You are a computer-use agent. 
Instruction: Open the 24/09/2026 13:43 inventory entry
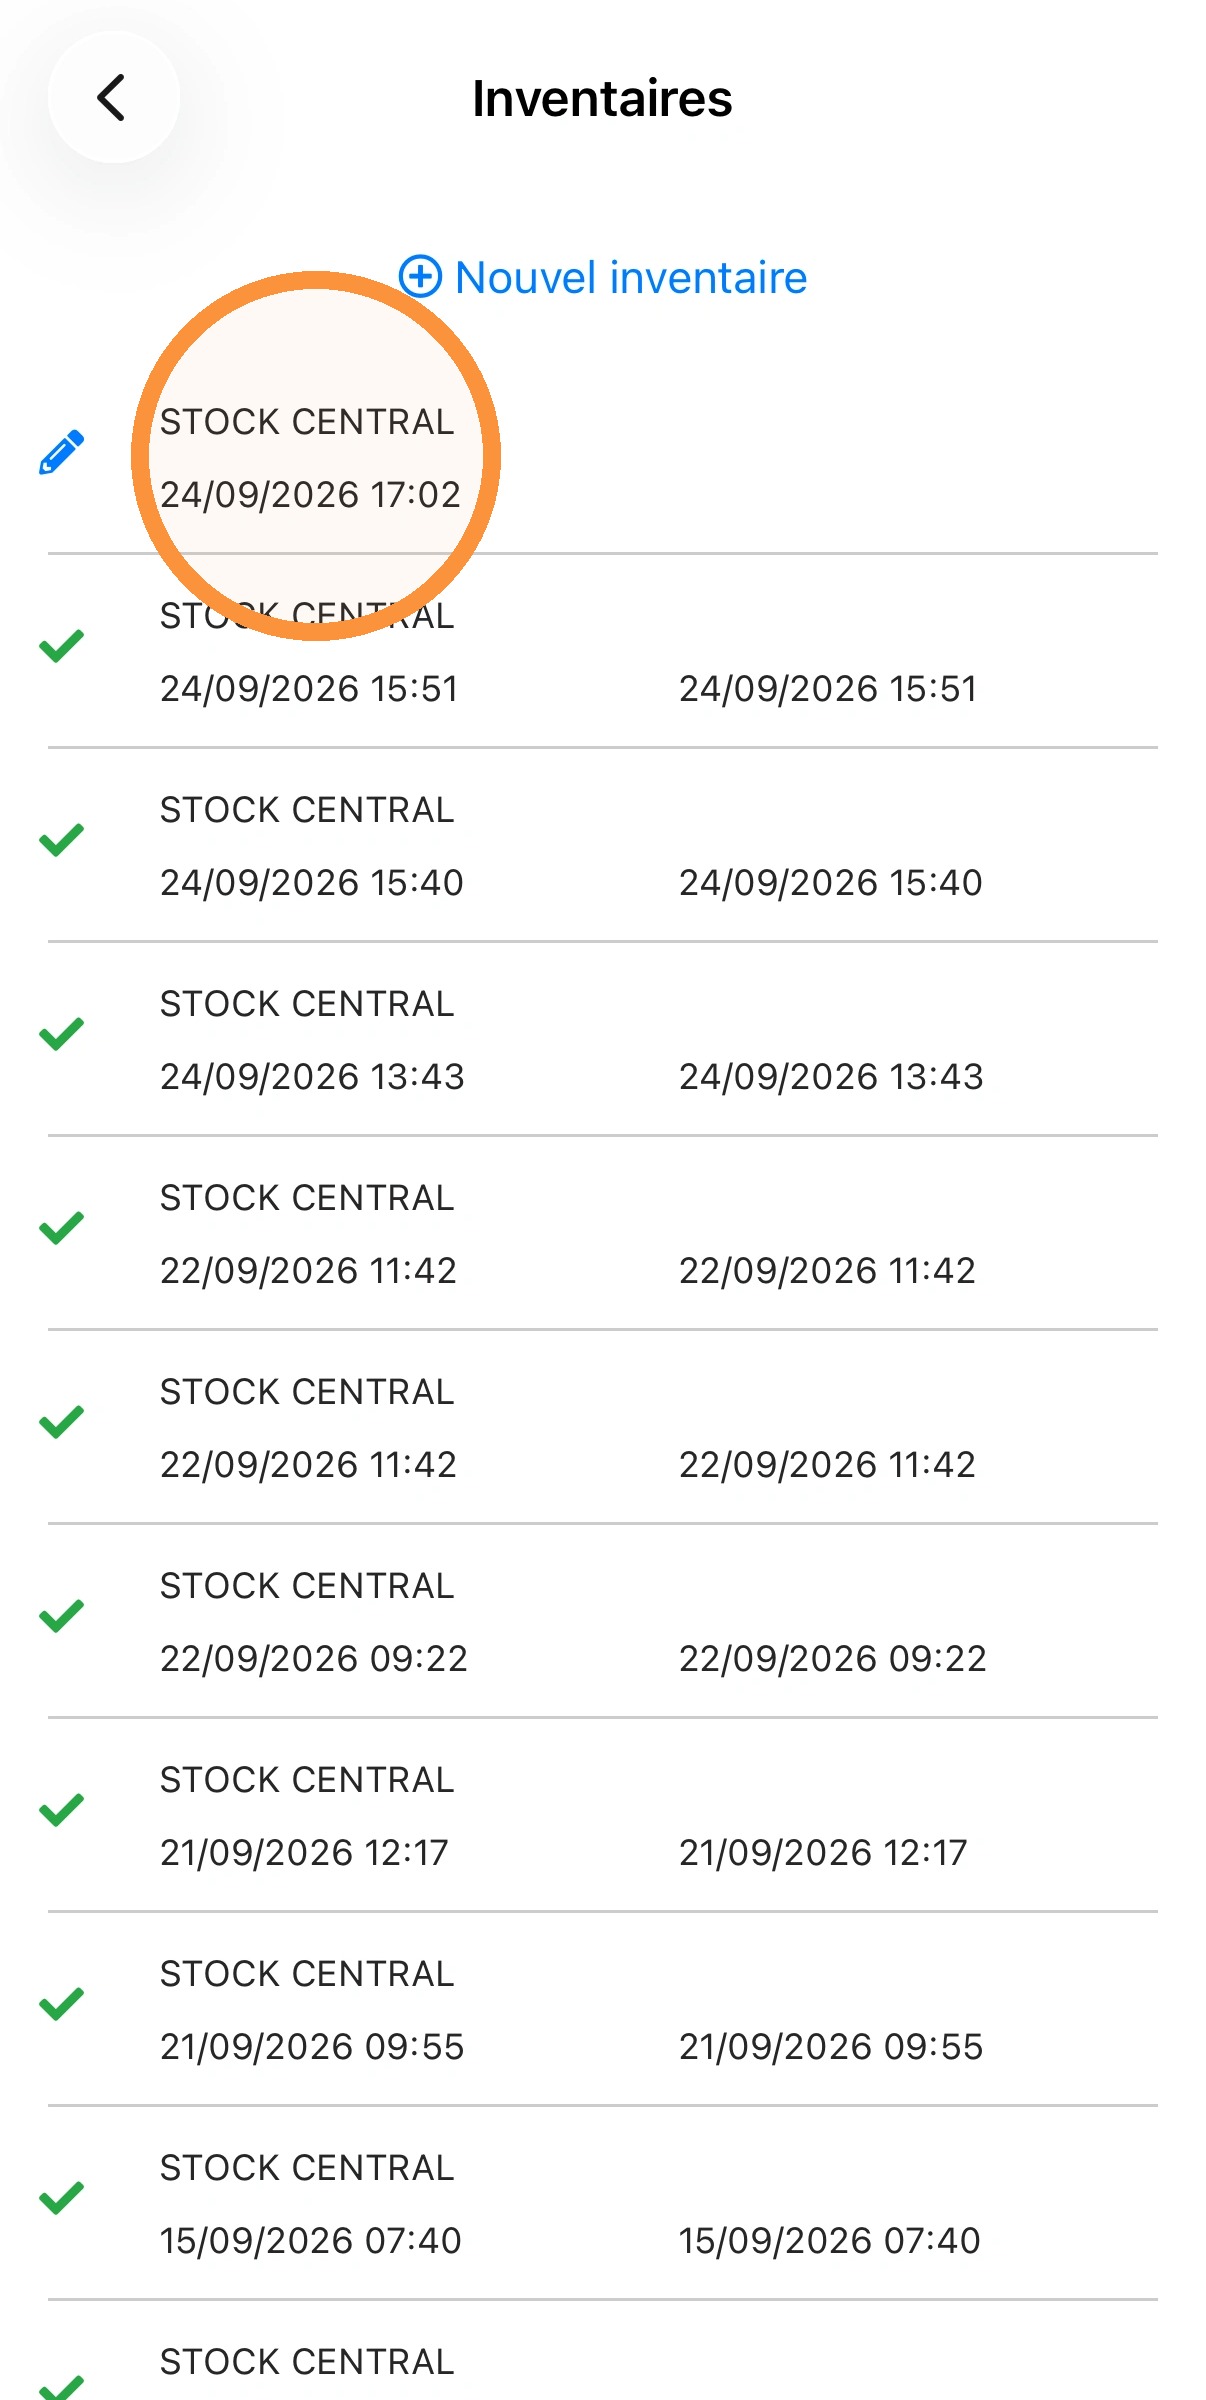coord(603,1039)
